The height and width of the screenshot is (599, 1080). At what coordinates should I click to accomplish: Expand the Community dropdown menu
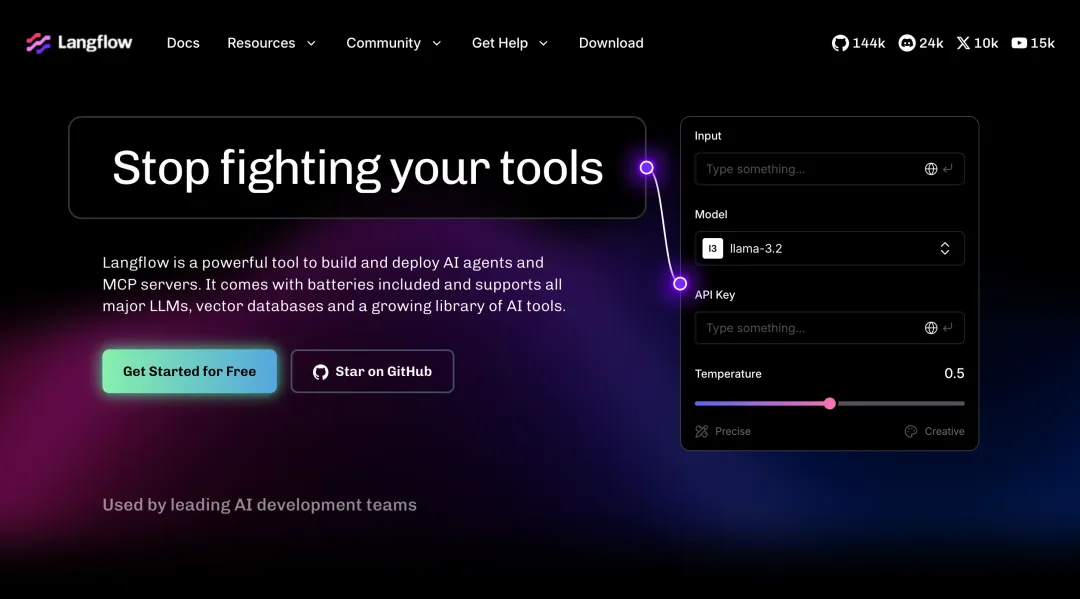(393, 43)
